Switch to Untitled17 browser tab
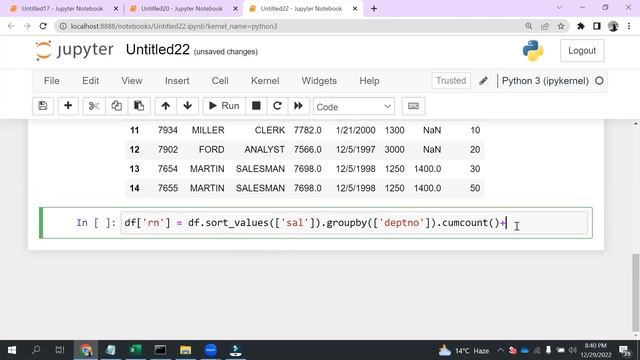Screen dimensions: 640x360 click(62, 9)
